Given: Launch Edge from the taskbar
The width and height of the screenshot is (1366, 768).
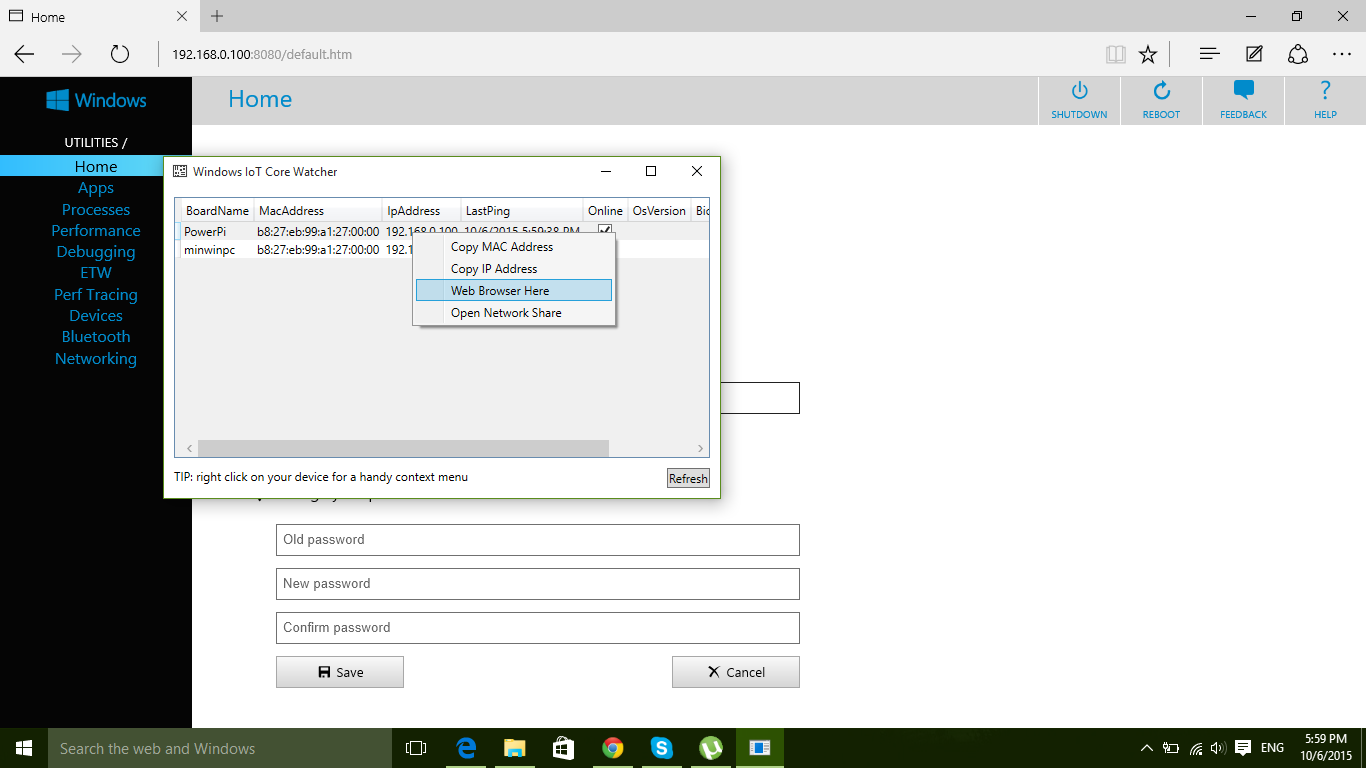Looking at the screenshot, I should [466, 748].
